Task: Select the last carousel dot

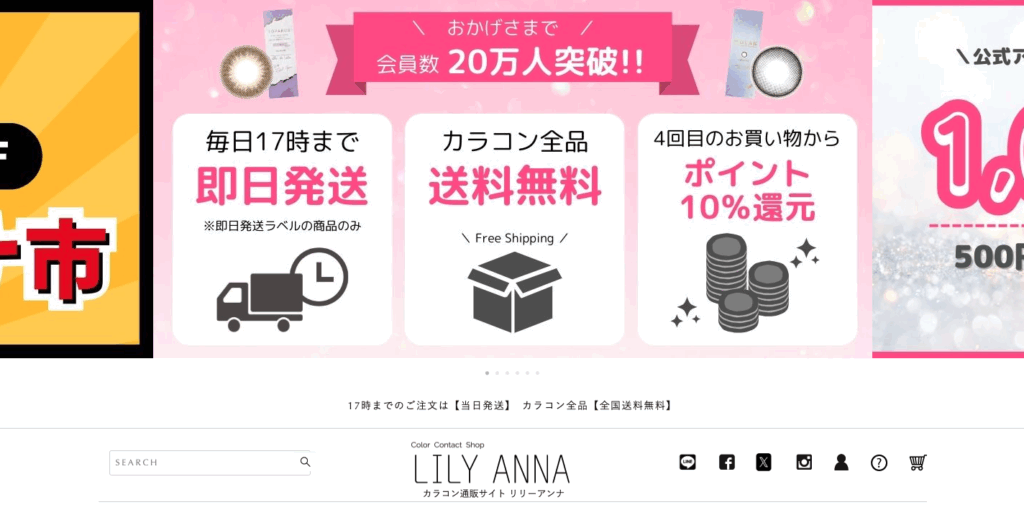Action: click(x=537, y=373)
